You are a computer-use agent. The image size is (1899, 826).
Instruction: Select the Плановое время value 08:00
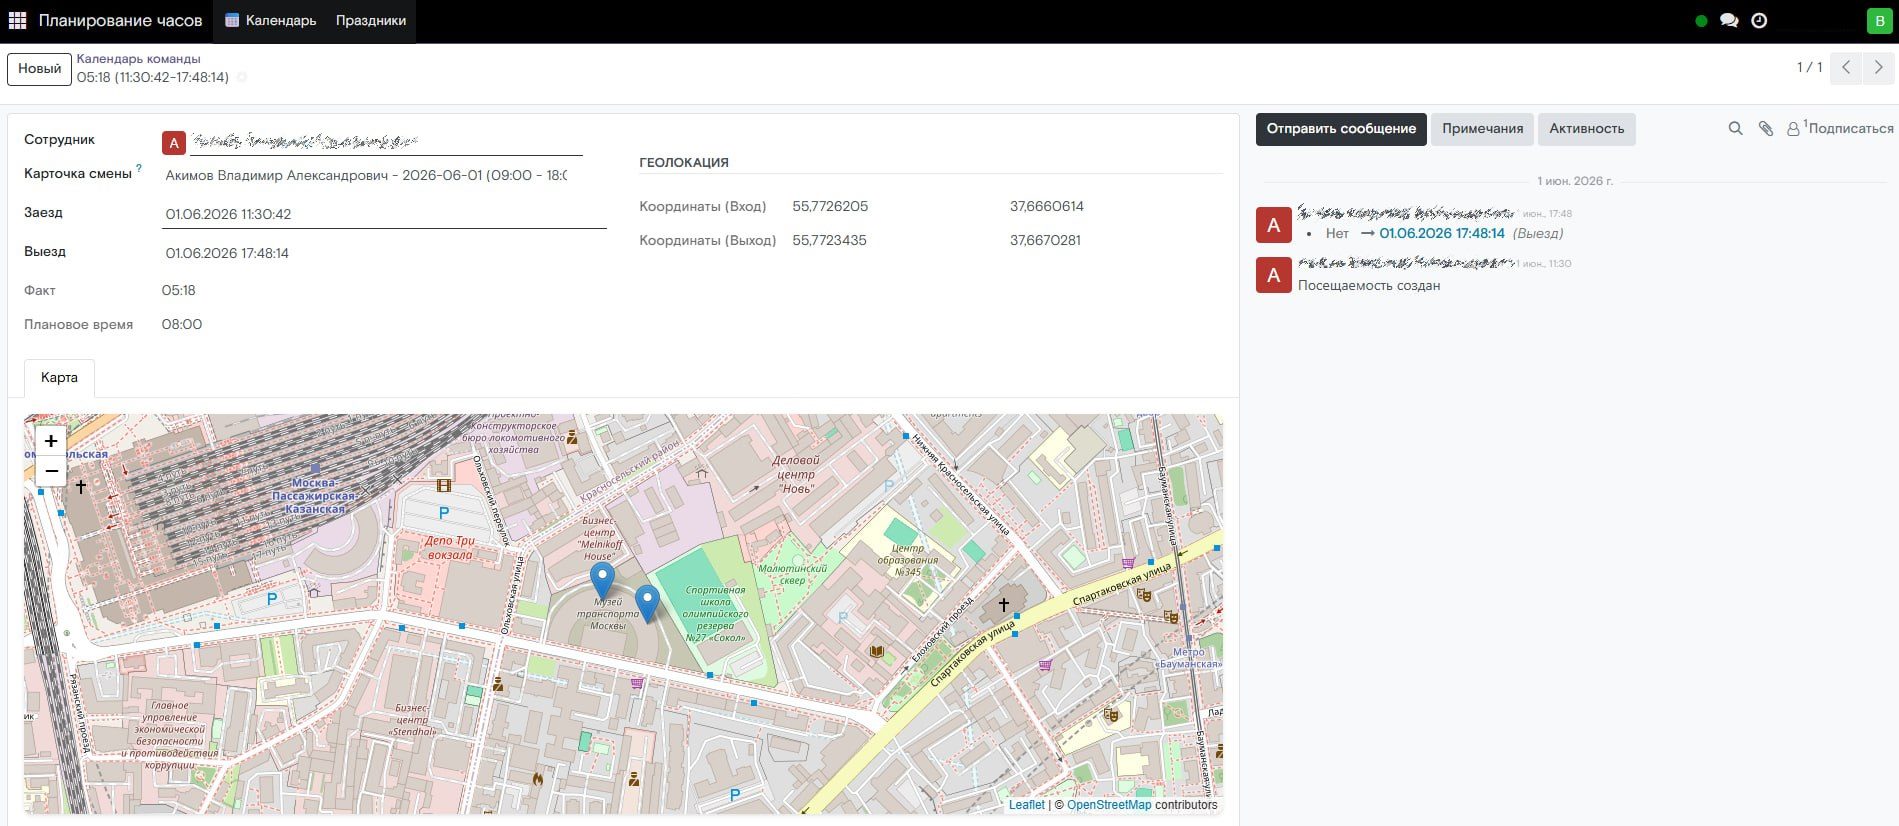182,325
